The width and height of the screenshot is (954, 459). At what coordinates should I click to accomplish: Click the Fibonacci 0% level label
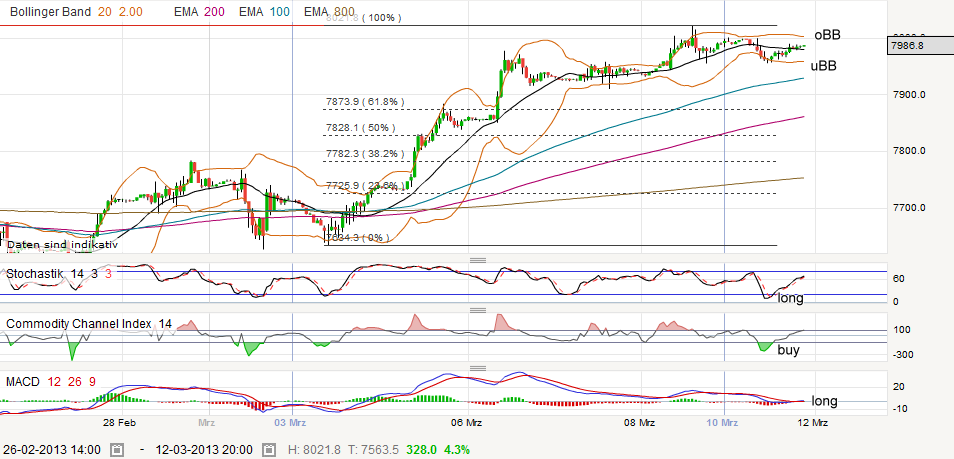click(x=358, y=238)
